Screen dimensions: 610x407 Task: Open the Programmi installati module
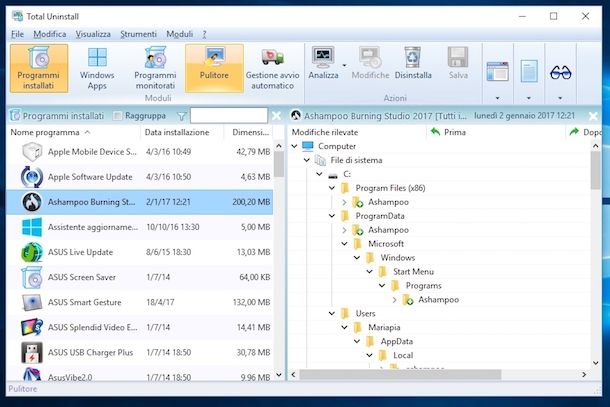coord(39,68)
